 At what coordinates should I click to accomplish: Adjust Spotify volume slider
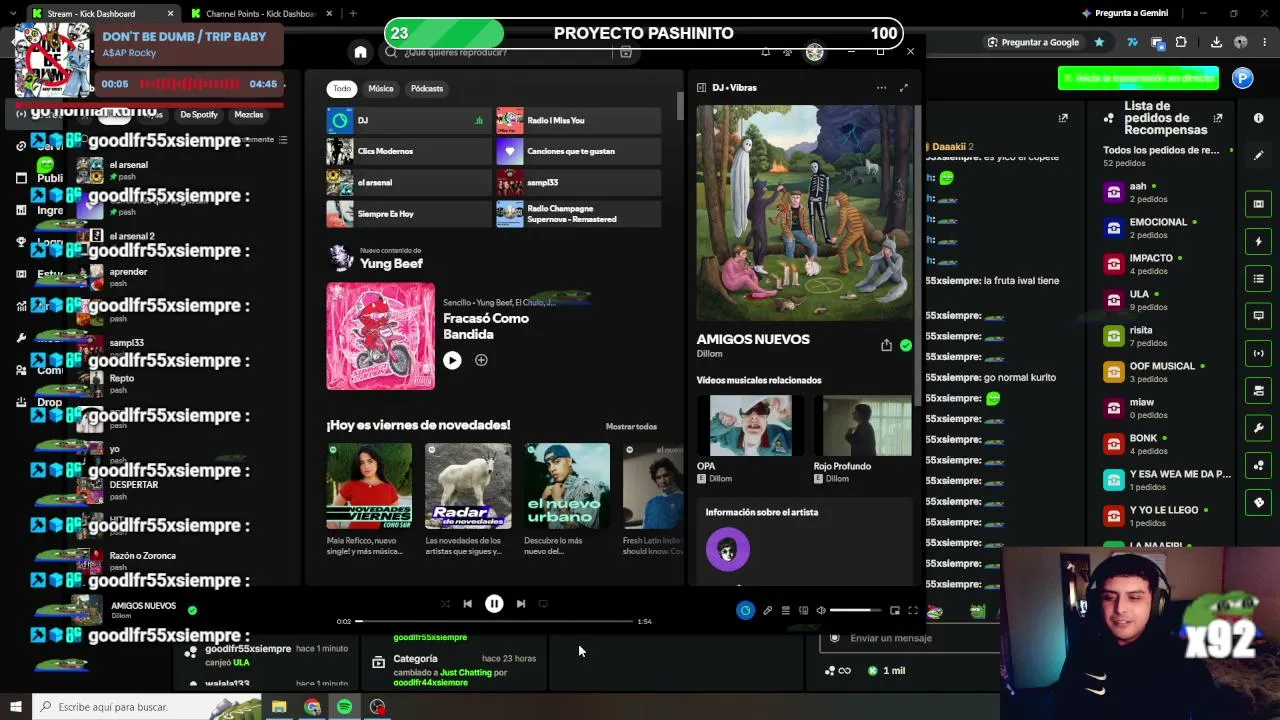(855, 610)
